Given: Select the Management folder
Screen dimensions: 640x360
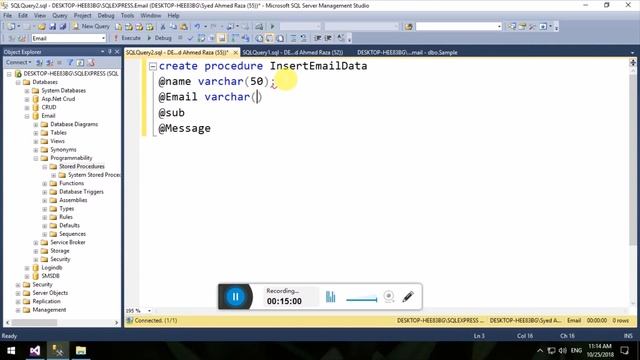Looking at the screenshot, I should click(x=49, y=310).
